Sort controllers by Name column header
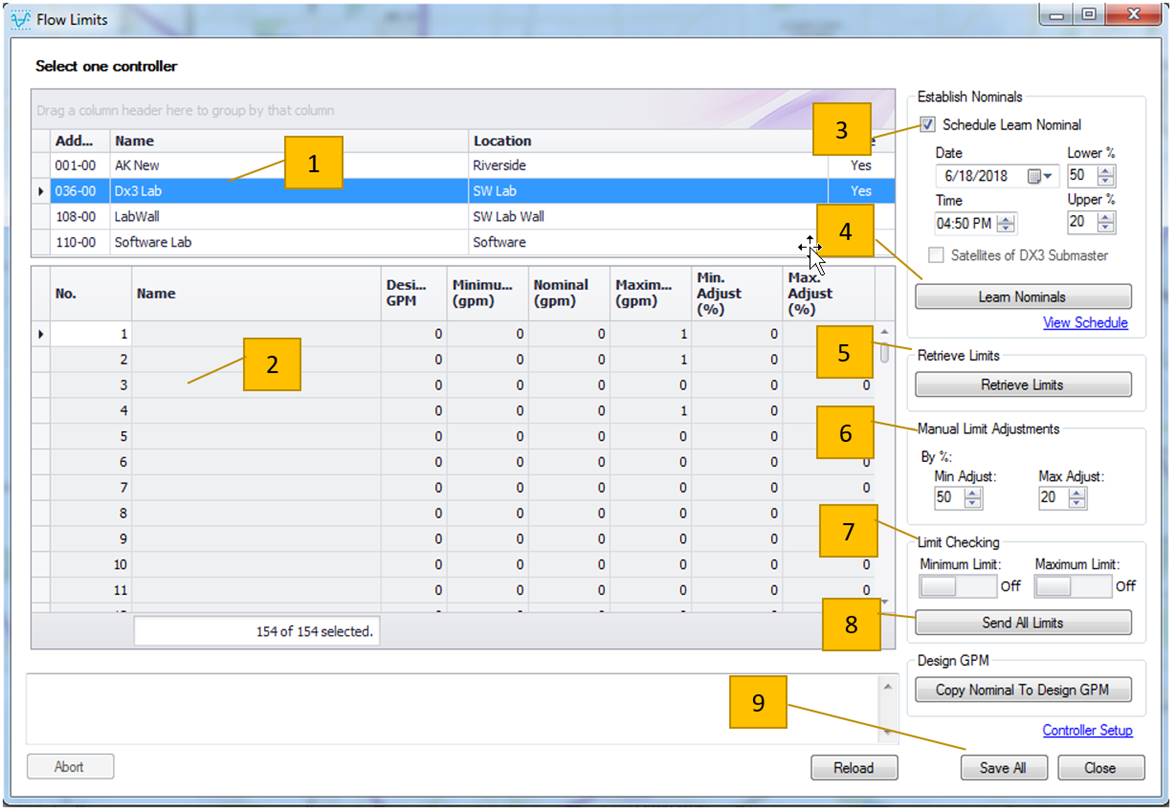Image resolution: width=1176 pixels, height=812 pixels. [x=289, y=141]
